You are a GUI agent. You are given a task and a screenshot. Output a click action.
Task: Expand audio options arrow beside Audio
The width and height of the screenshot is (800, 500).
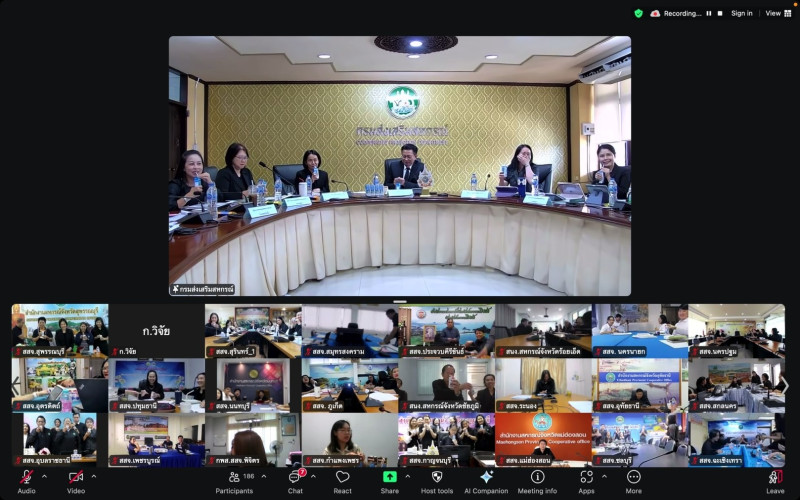(x=45, y=476)
